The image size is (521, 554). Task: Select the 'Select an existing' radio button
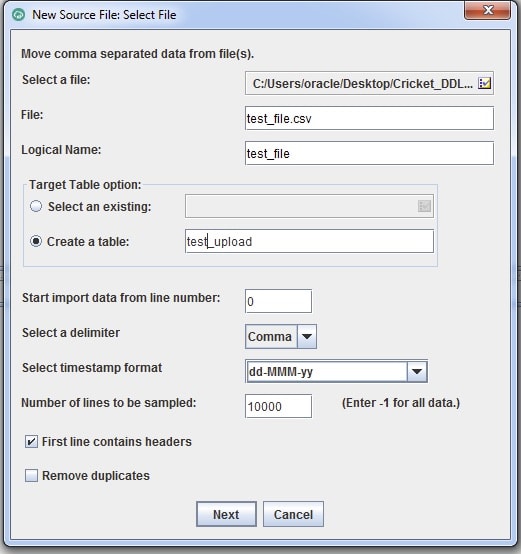point(36,206)
